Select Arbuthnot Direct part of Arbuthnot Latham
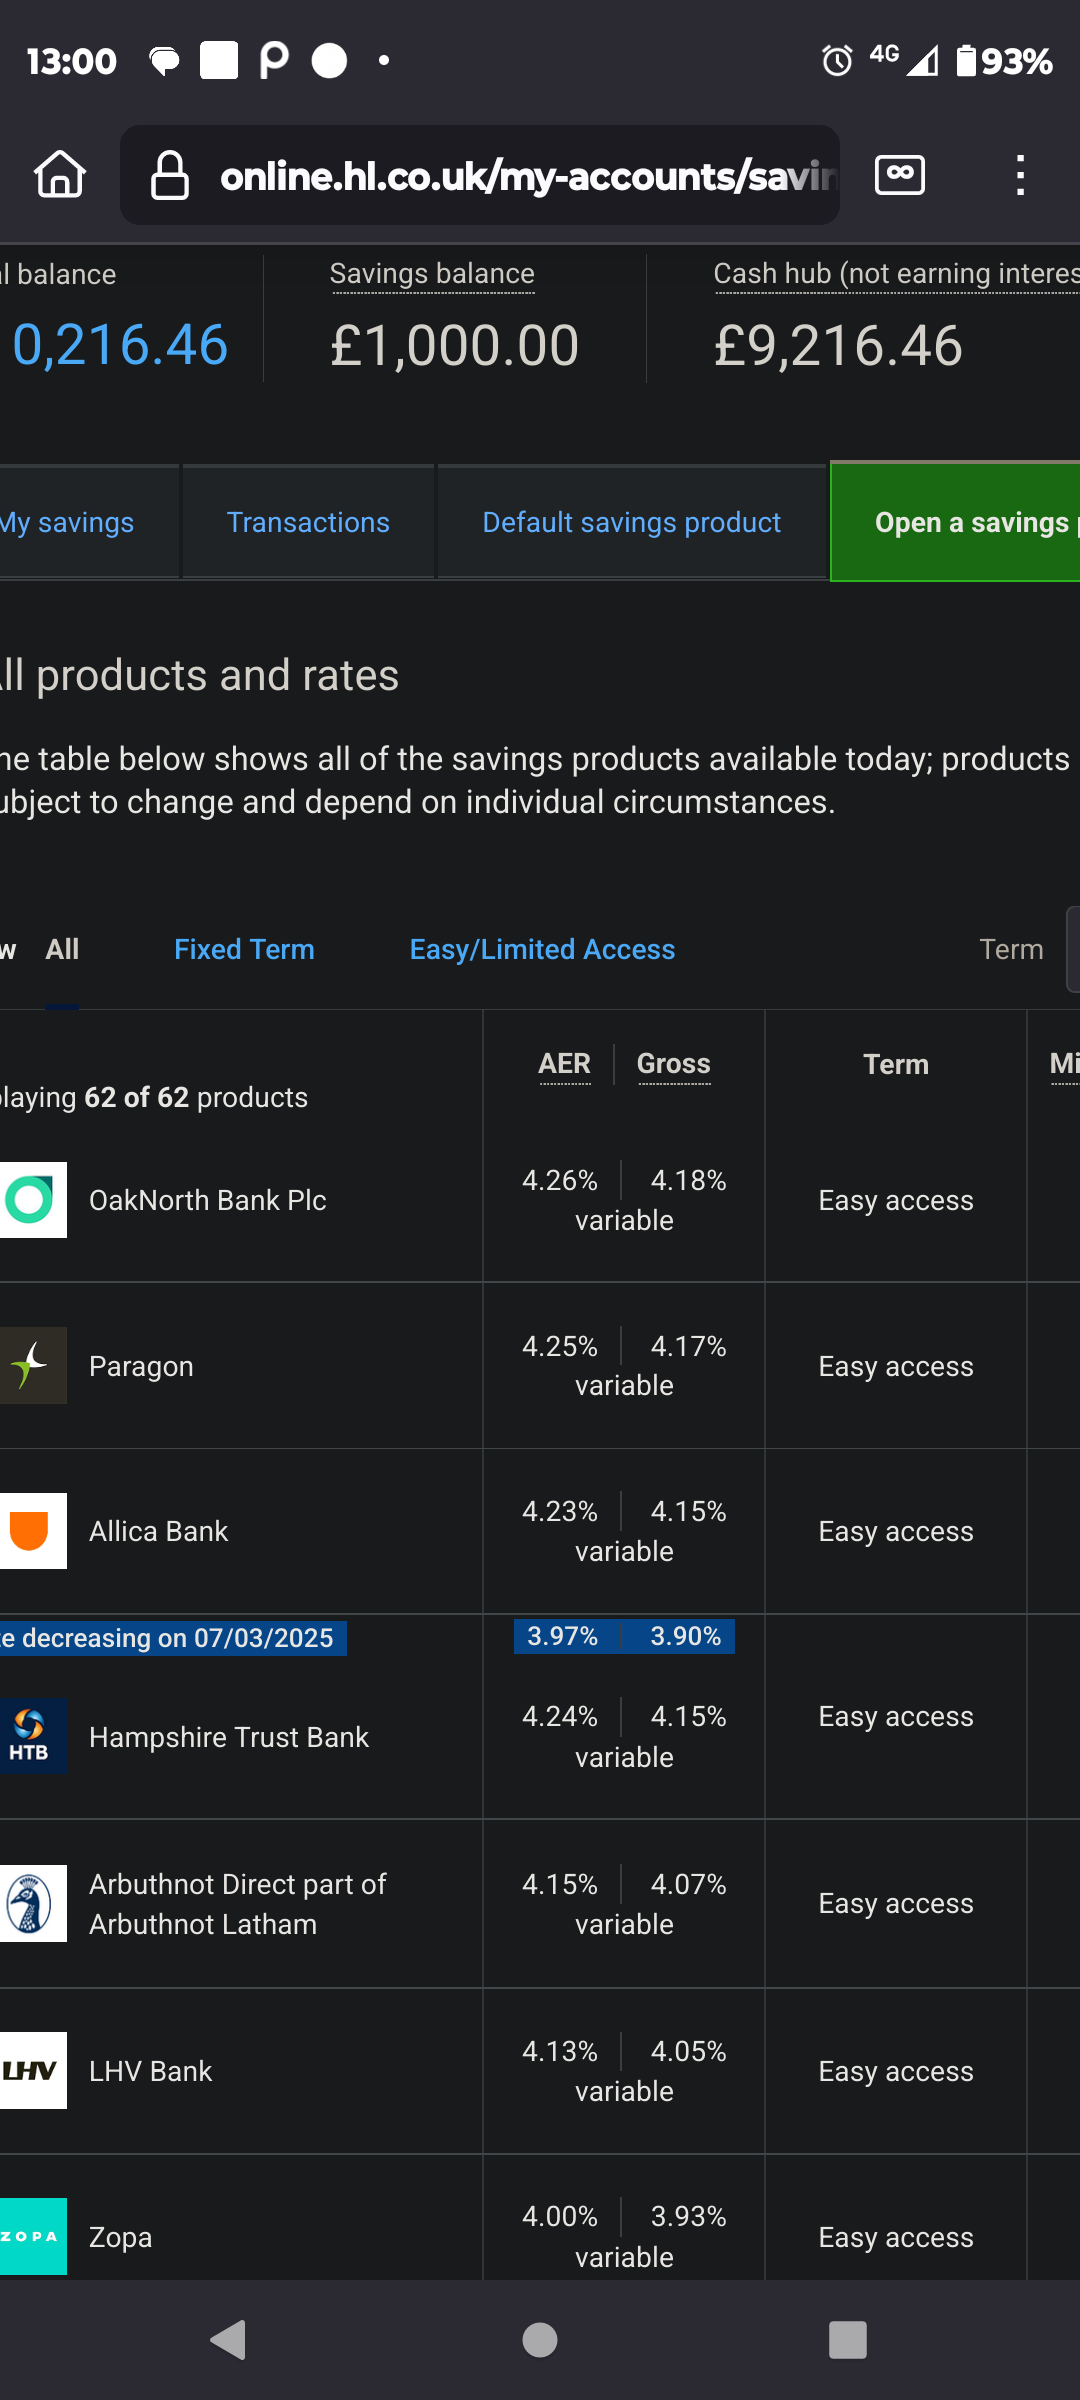1080x2400 pixels. pos(237,1904)
